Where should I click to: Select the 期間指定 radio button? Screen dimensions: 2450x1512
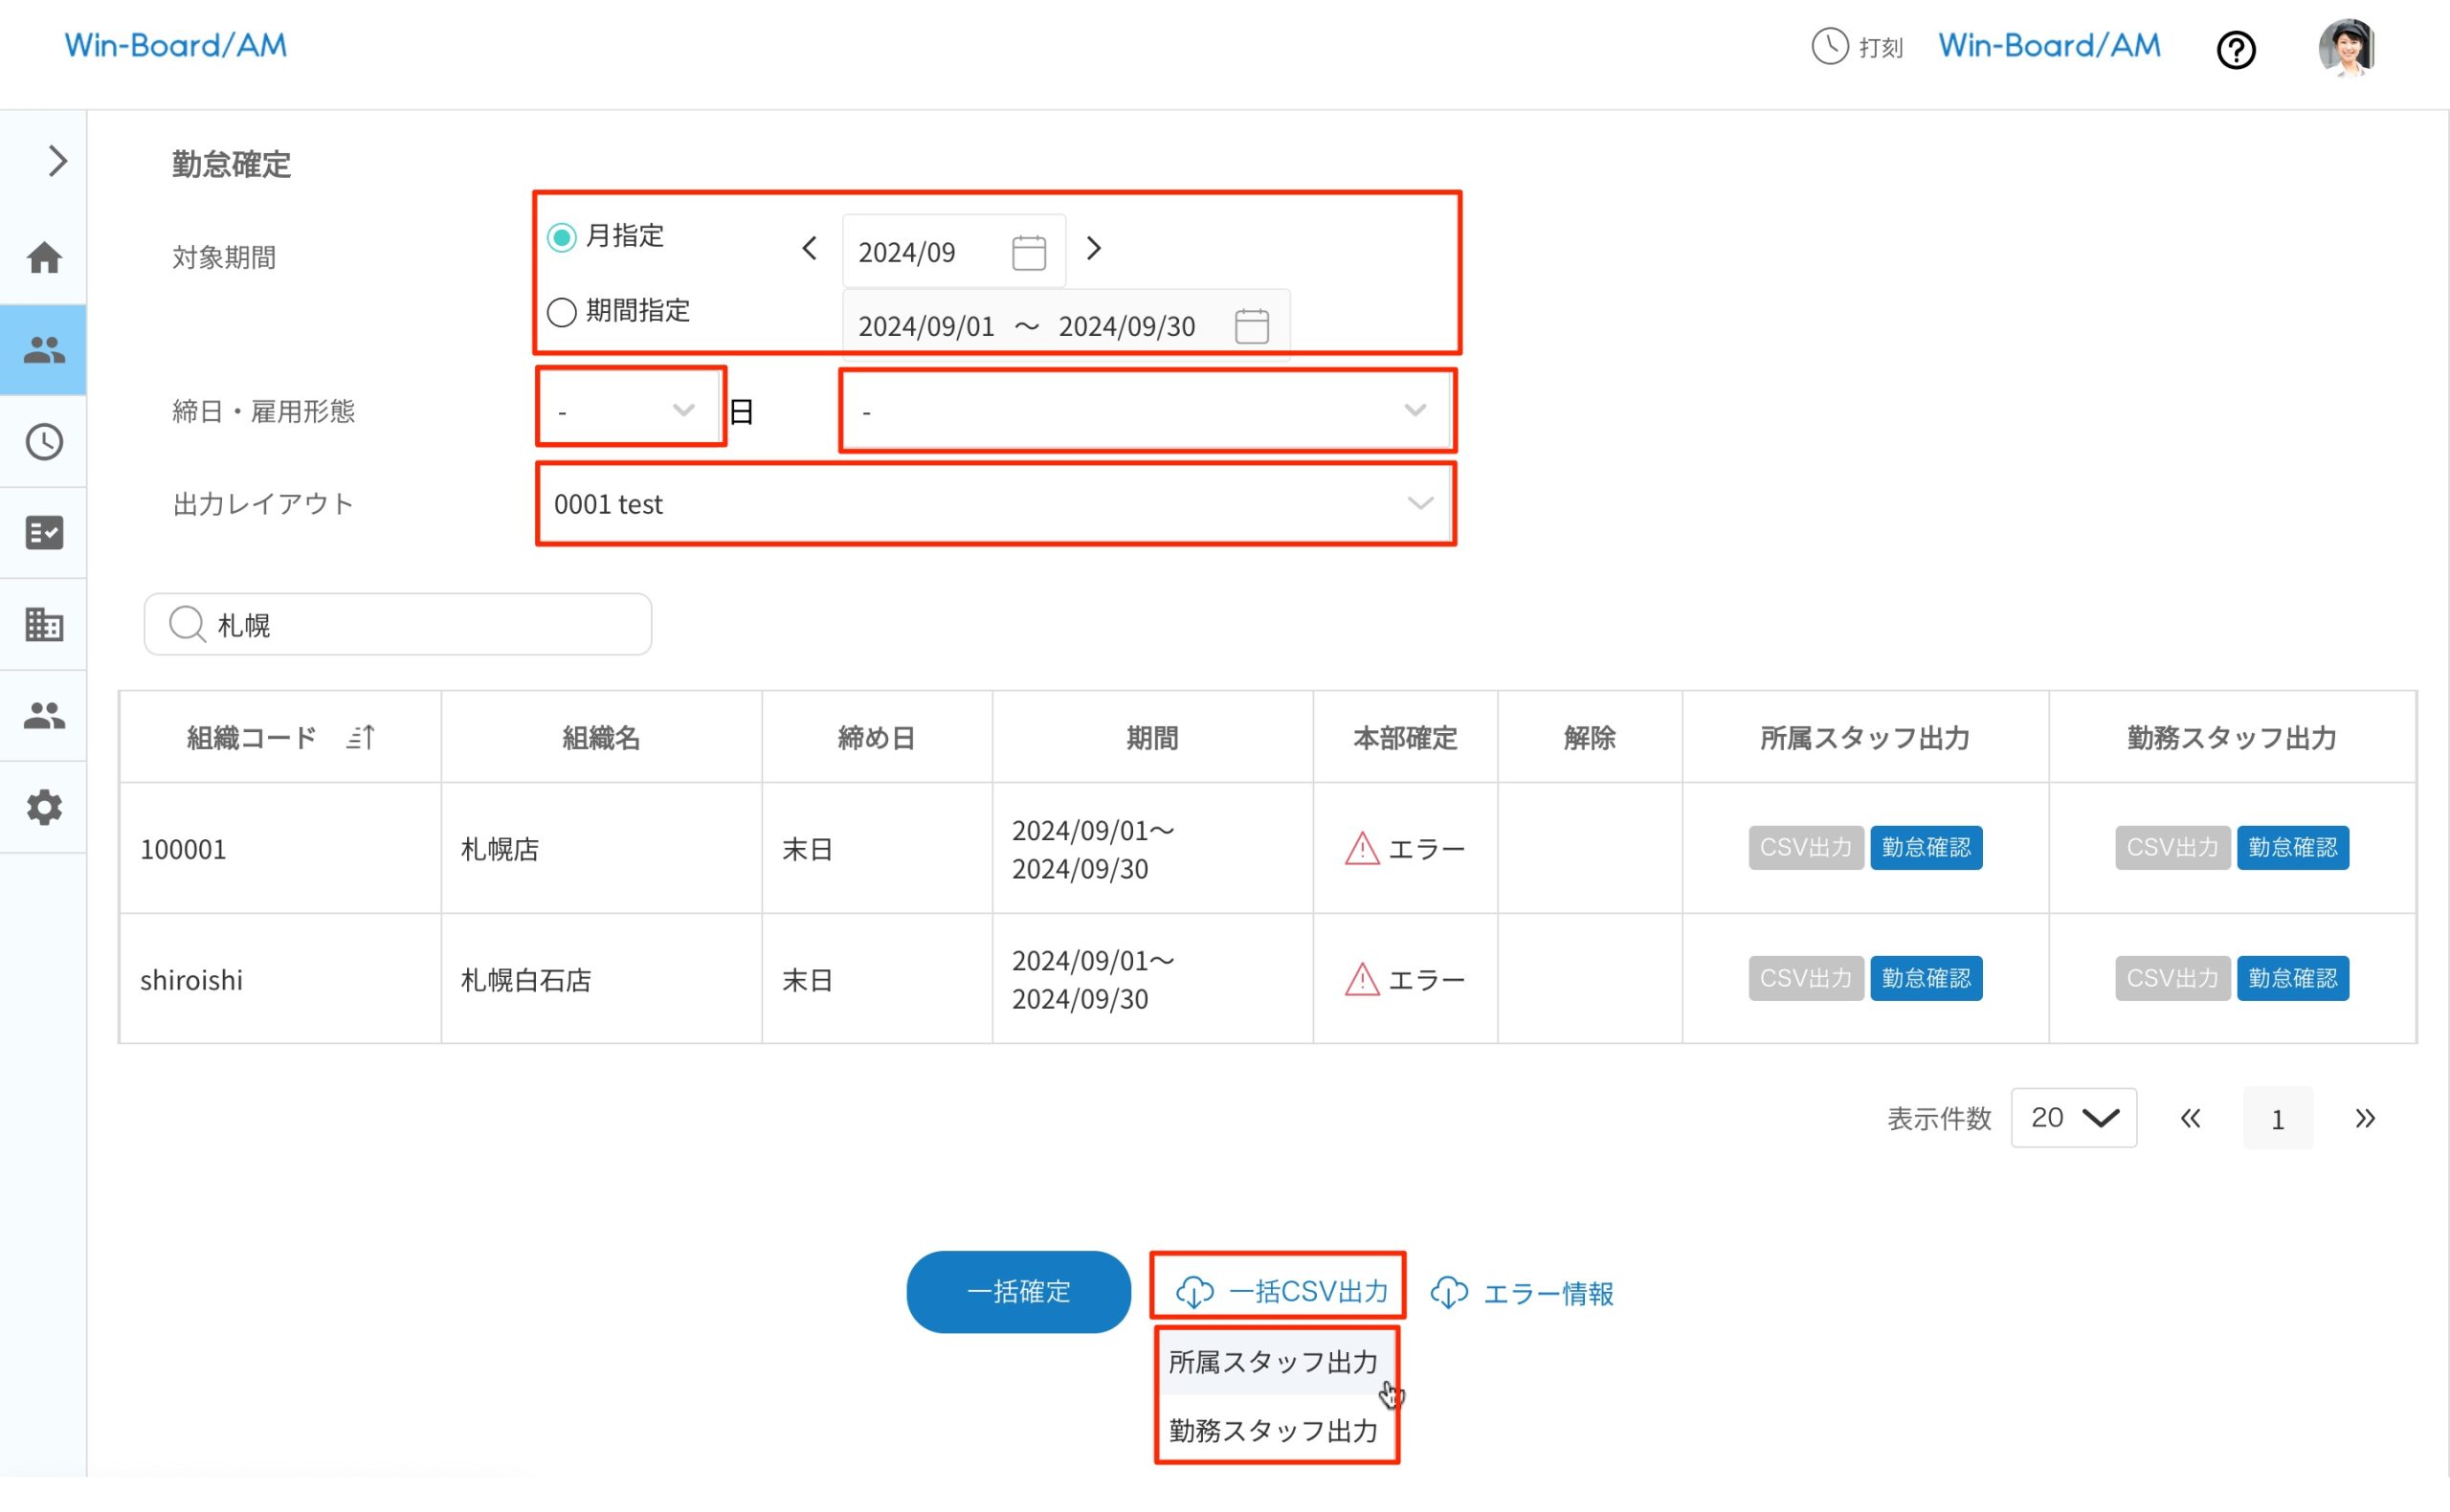pyautogui.click(x=561, y=312)
